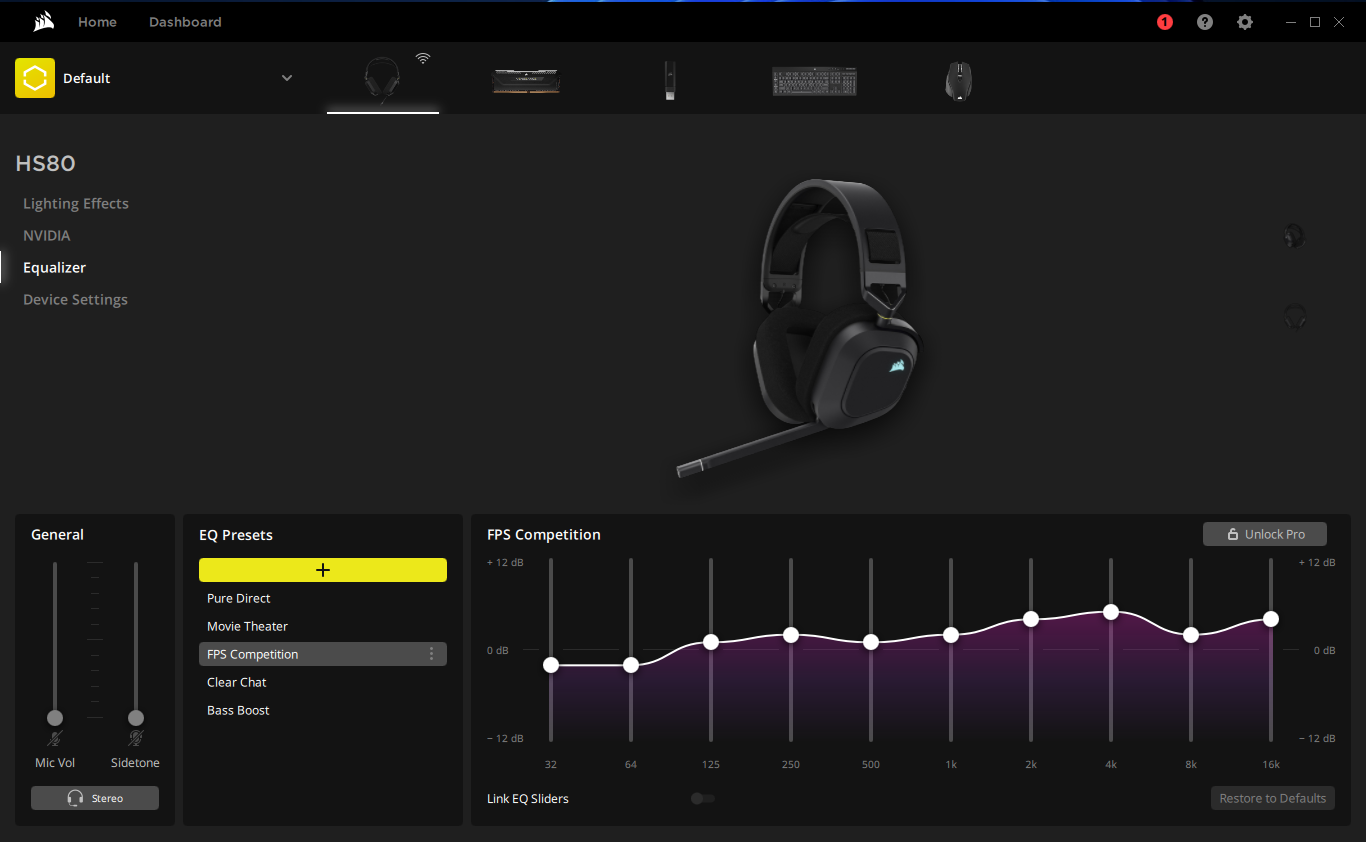1366x842 pixels.
Task: Select the USB wireless dongle device icon
Action: coord(669,80)
